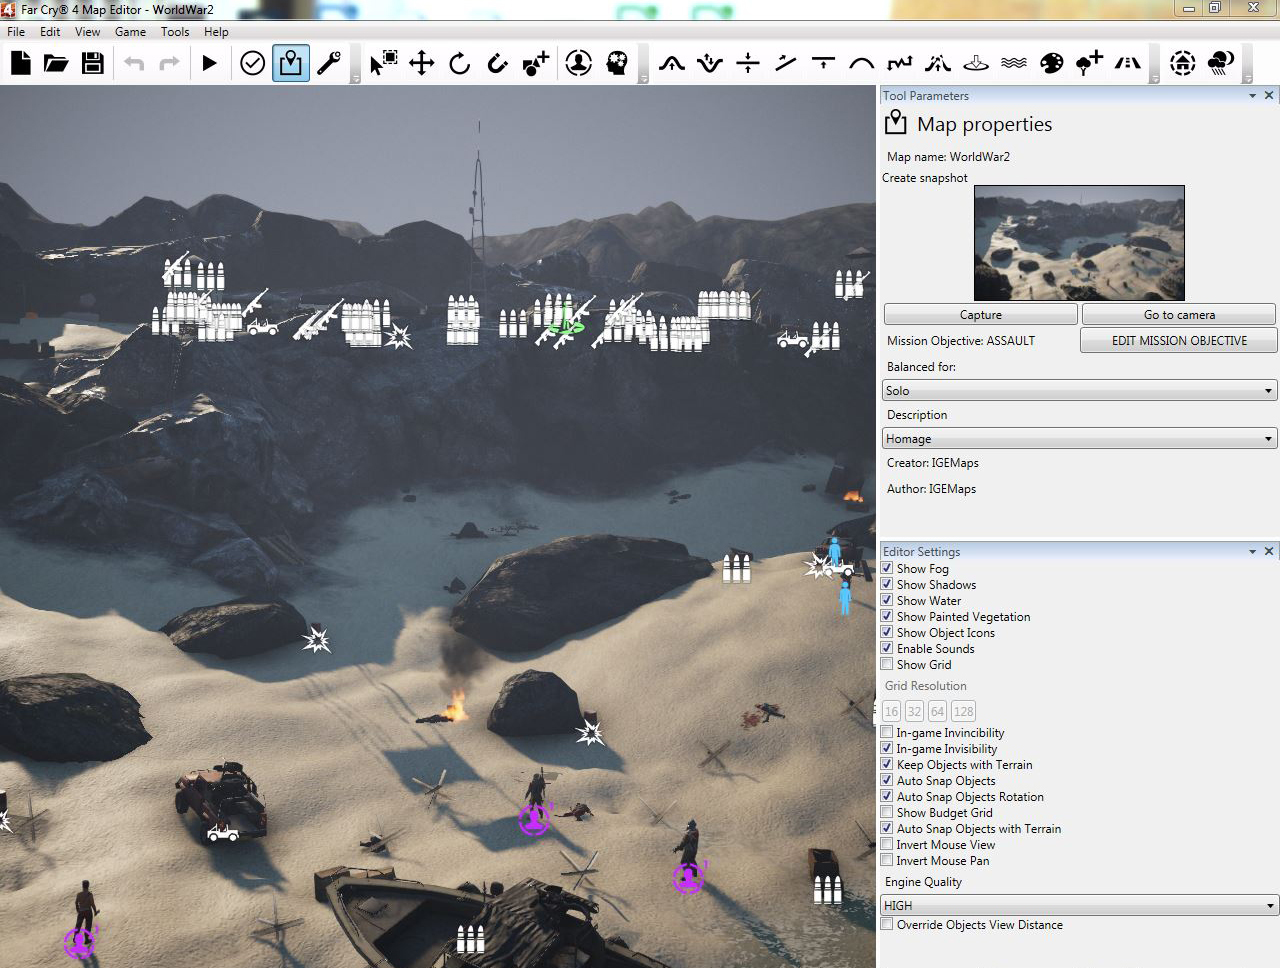Click EDIT MISSION OBJECTIVE button
Viewport: 1280px width, 968px height.
[1179, 341]
